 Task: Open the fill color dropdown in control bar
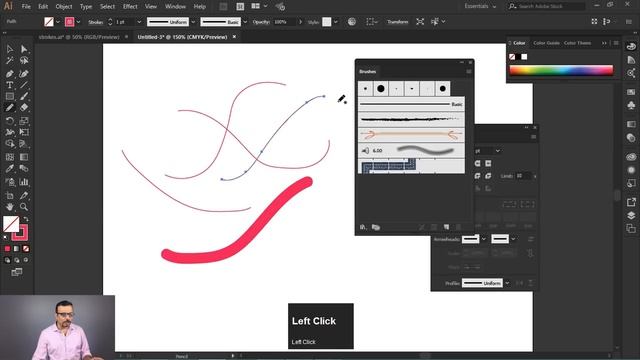tap(58, 22)
